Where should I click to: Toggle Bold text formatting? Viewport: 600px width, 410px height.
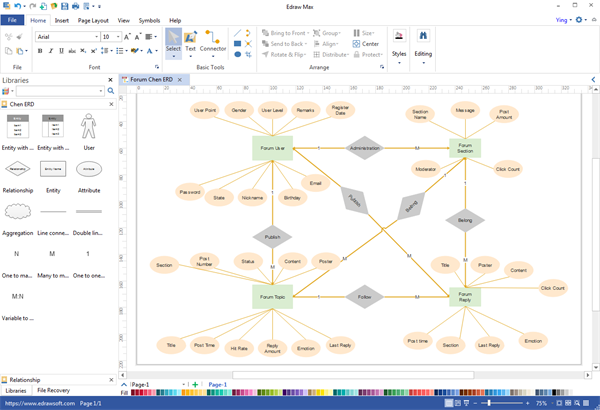coord(39,51)
